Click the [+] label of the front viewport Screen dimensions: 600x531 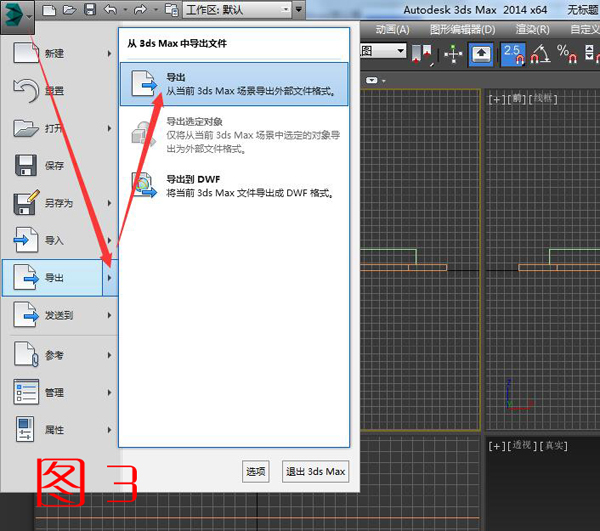coord(496,99)
